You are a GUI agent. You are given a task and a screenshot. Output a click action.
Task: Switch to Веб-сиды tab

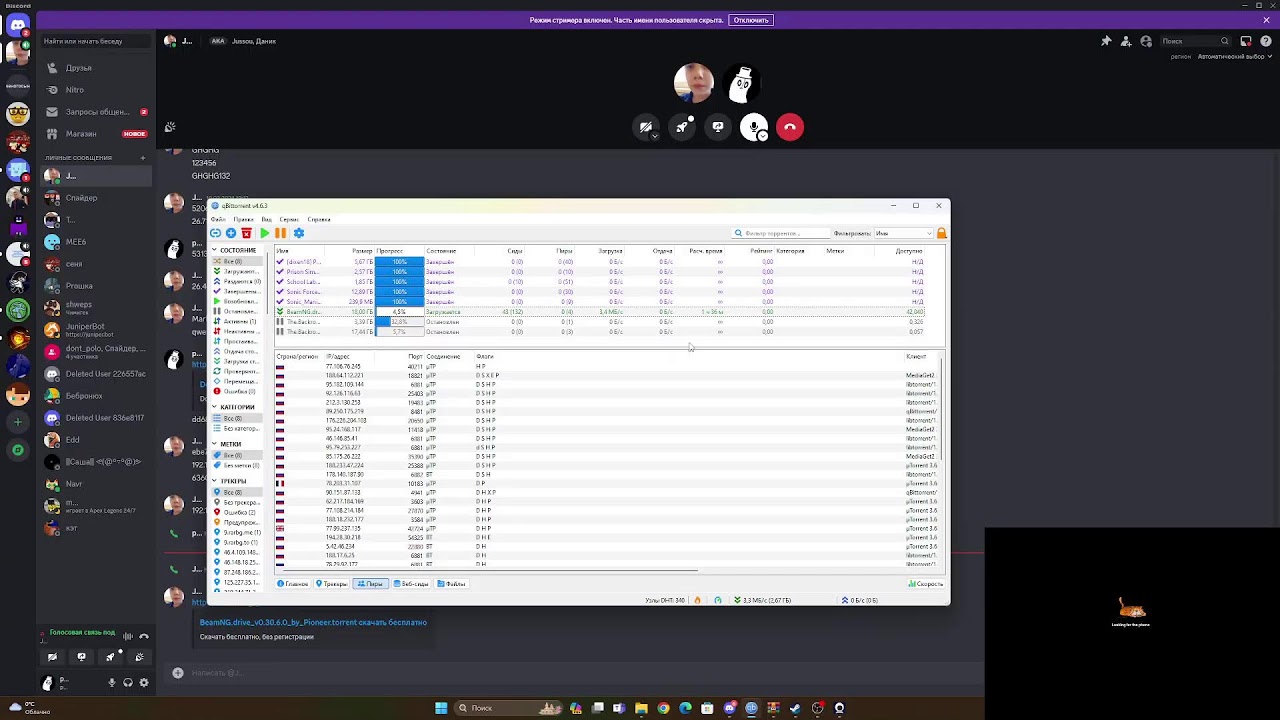point(411,584)
